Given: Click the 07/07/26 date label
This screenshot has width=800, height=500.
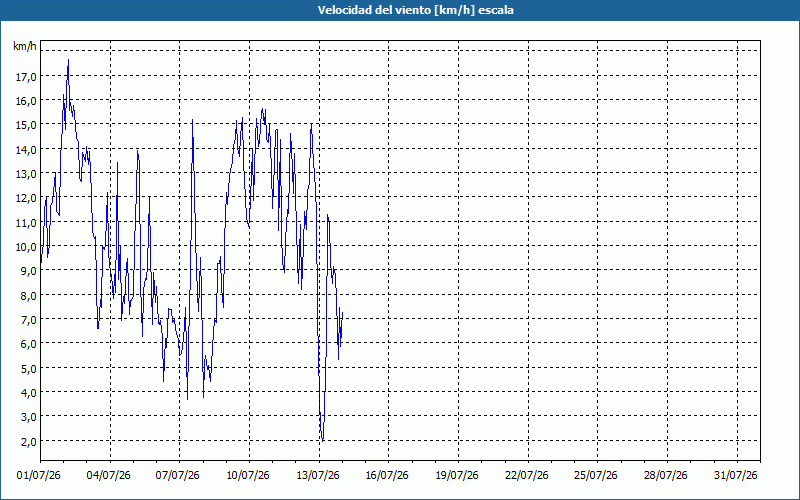Looking at the screenshot, I should (178, 476).
